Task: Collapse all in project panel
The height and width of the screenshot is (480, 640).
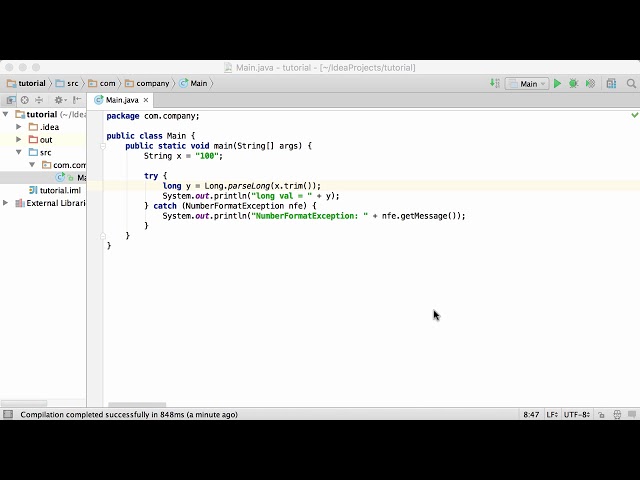Action: pyautogui.click(x=39, y=100)
